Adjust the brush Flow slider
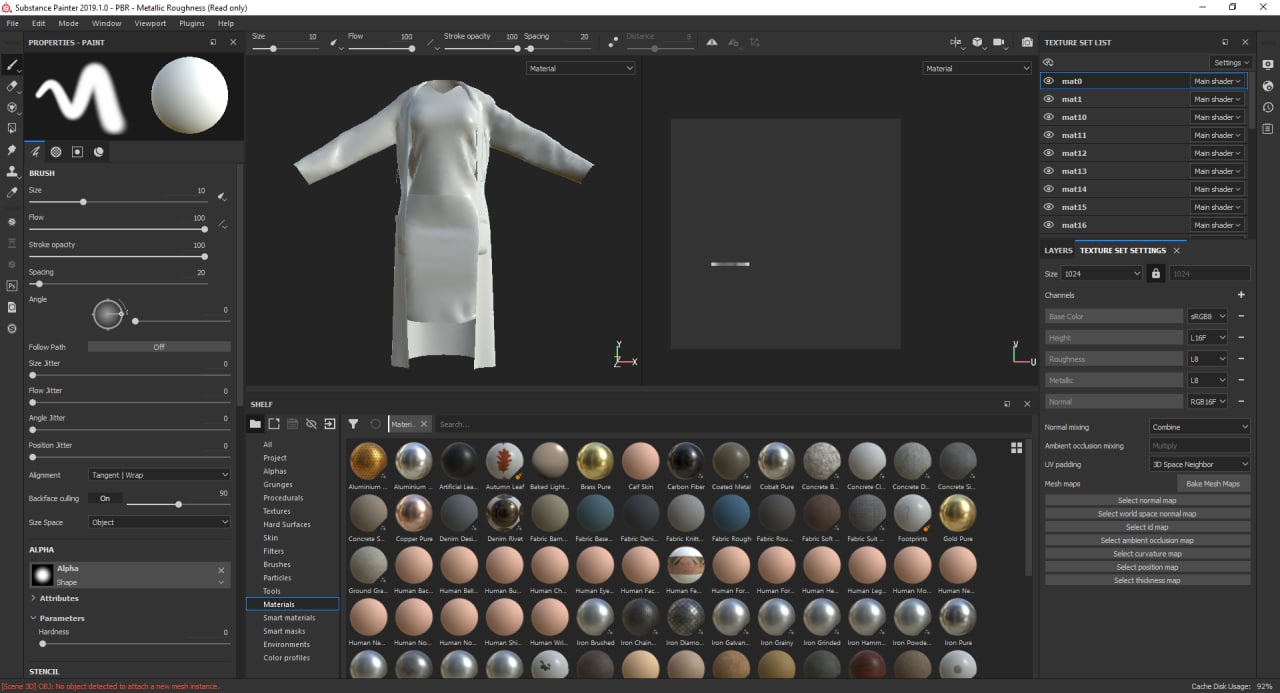This screenshot has width=1280, height=693. pyautogui.click(x=118, y=229)
